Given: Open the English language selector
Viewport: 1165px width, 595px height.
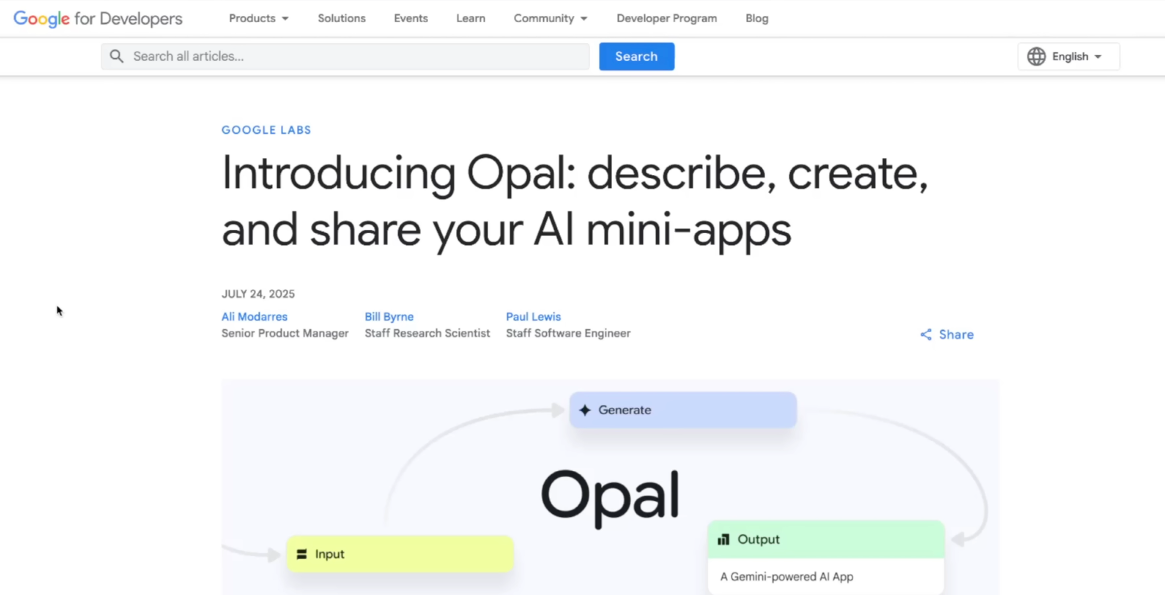Looking at the screenshot, I should (1068, 56).
